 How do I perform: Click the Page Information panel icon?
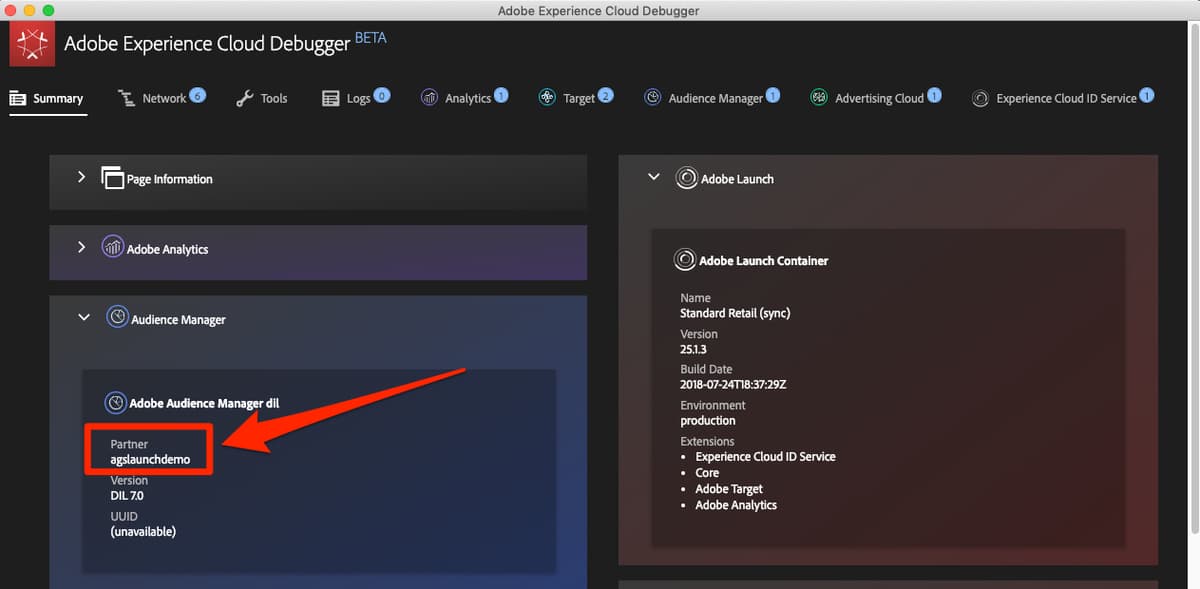tap(113, 176)
